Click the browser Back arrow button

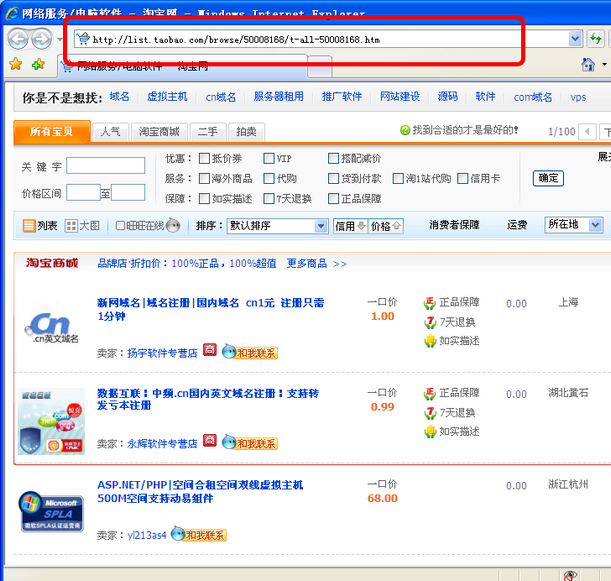pyautogui.click(x=18, y=39)
